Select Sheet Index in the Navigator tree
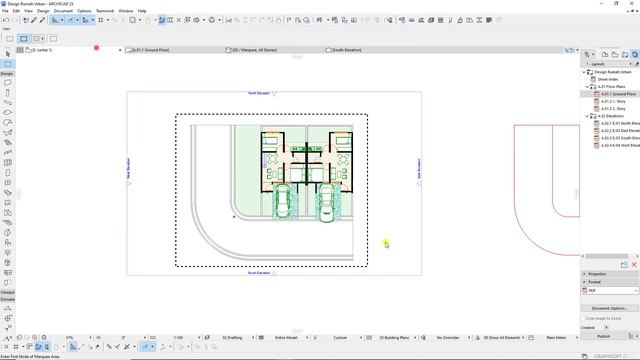This screenshot has height=360, width=640. click(x=607, y=80)
